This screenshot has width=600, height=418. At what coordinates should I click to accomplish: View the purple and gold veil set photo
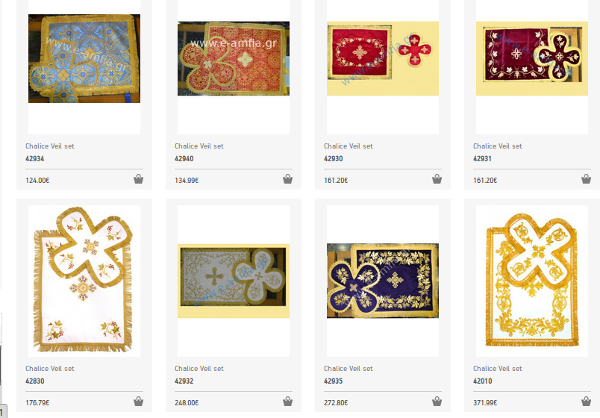click(383, 281)
